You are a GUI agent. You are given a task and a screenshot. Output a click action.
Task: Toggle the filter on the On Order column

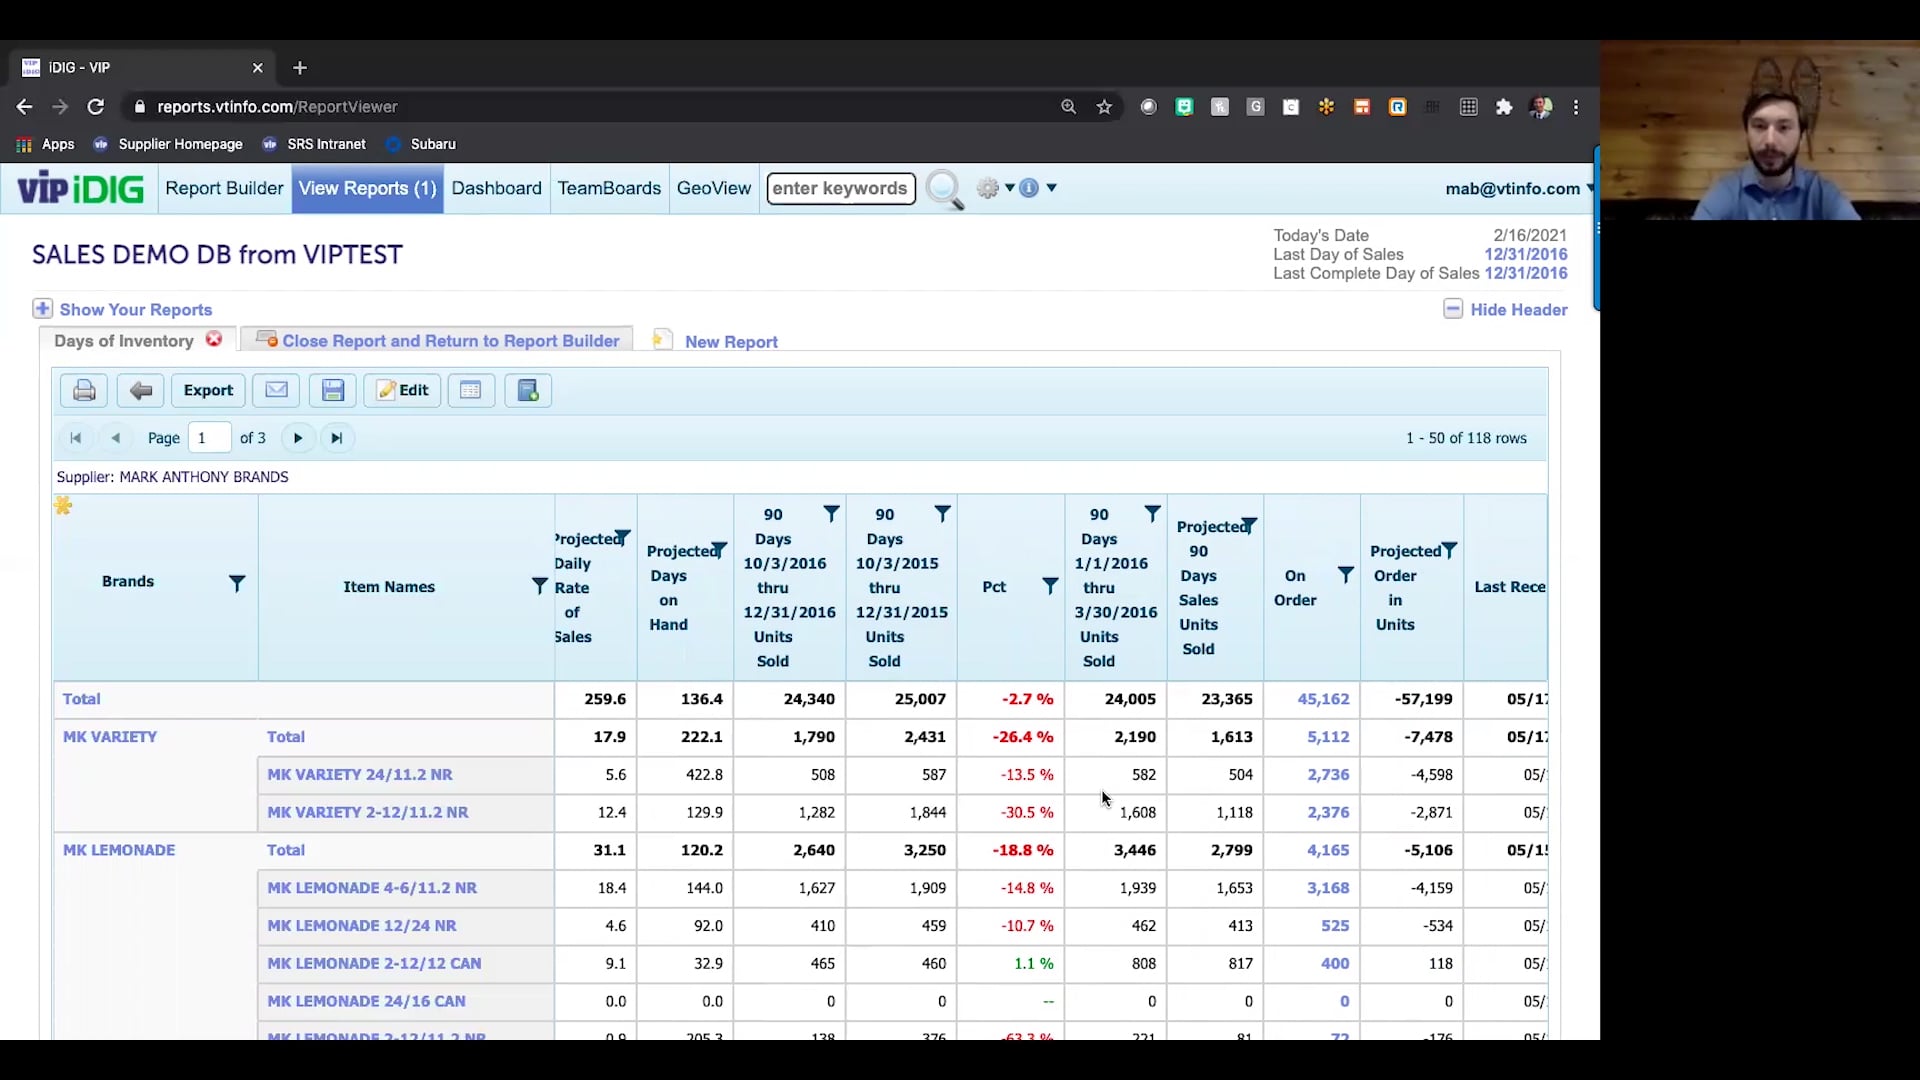(x=1345, y=574)
